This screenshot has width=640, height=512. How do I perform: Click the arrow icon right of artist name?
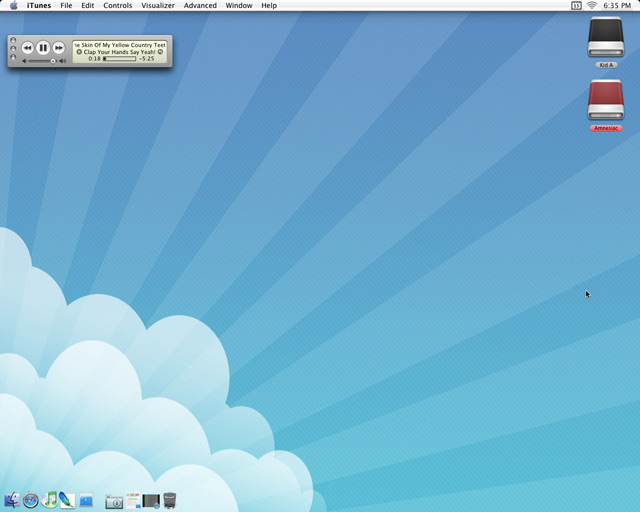pos(160,52)
